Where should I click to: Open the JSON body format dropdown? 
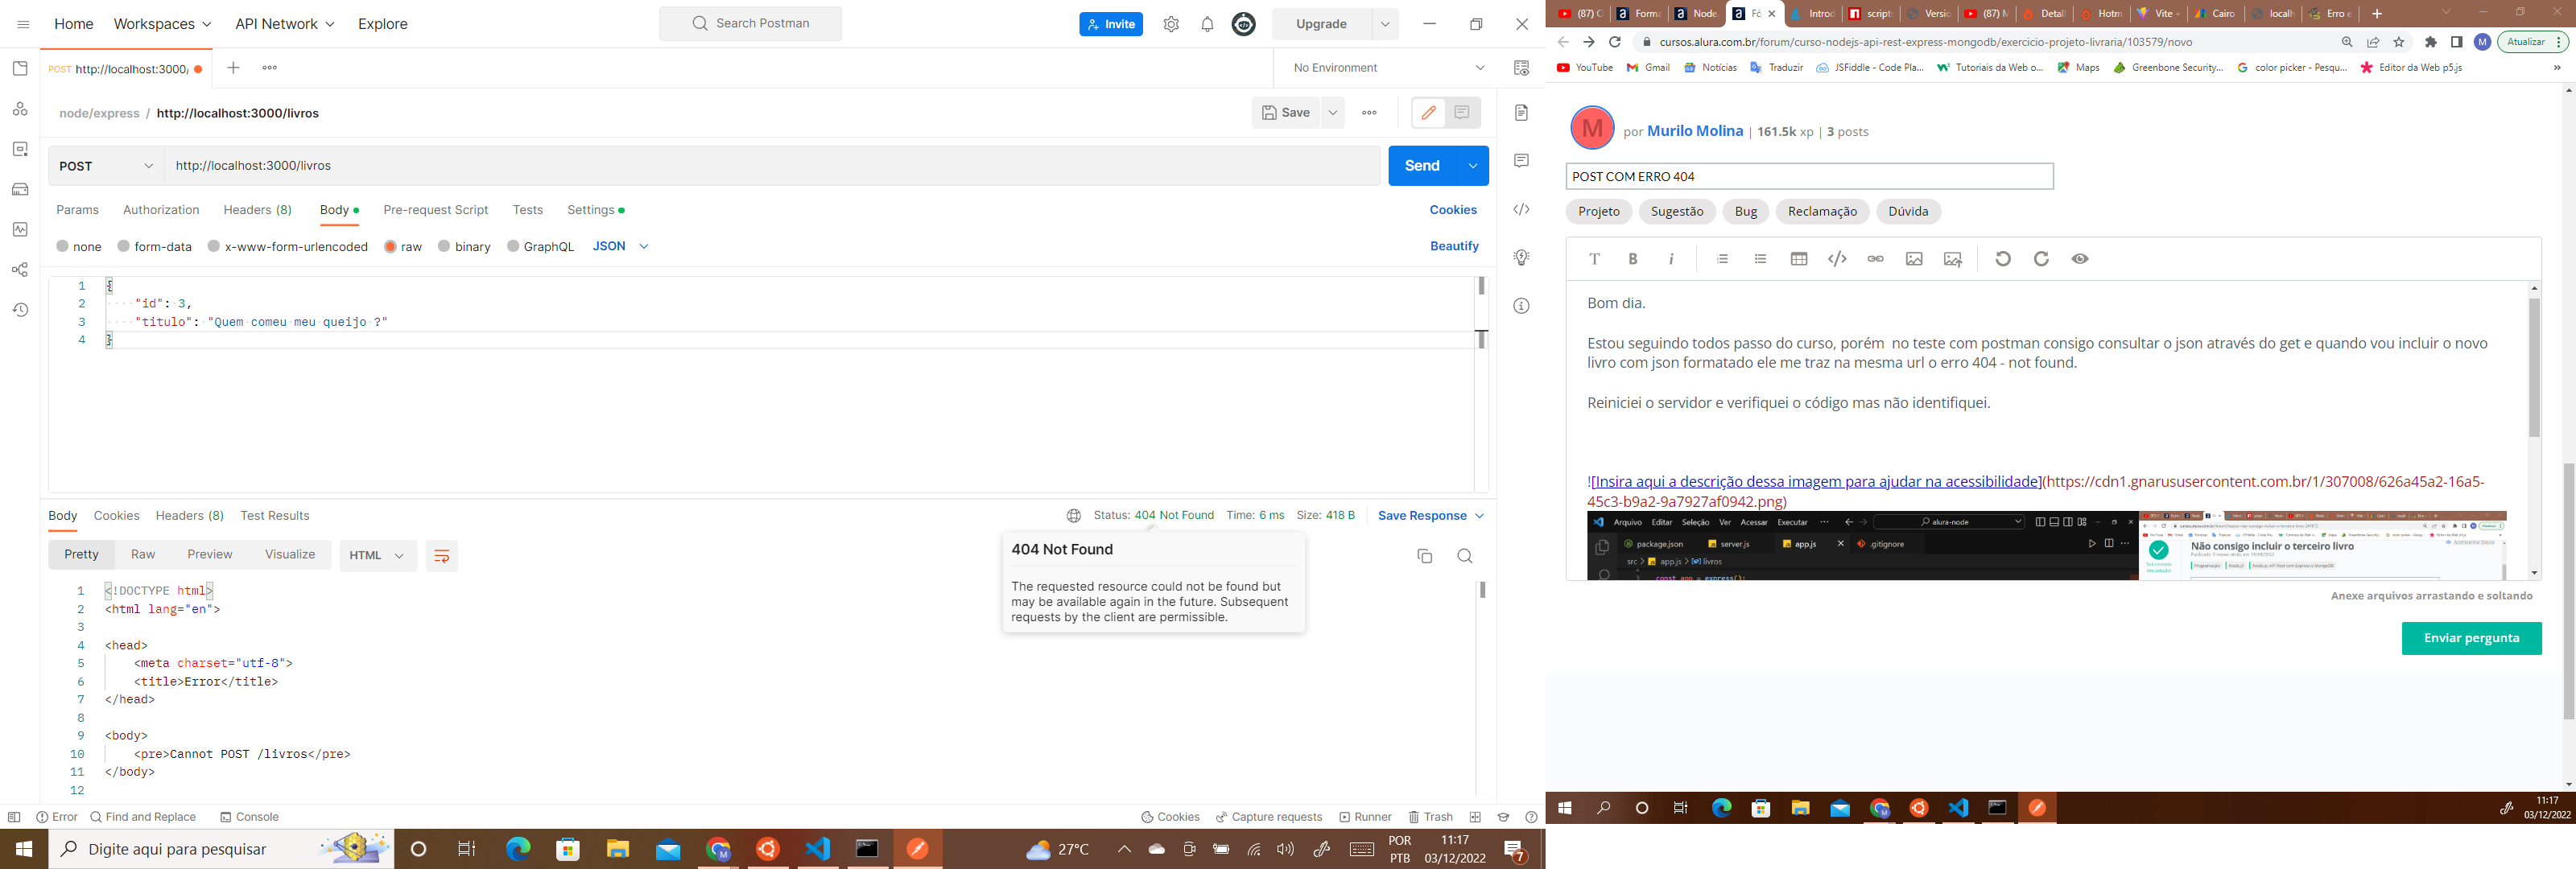click(620, 246)
